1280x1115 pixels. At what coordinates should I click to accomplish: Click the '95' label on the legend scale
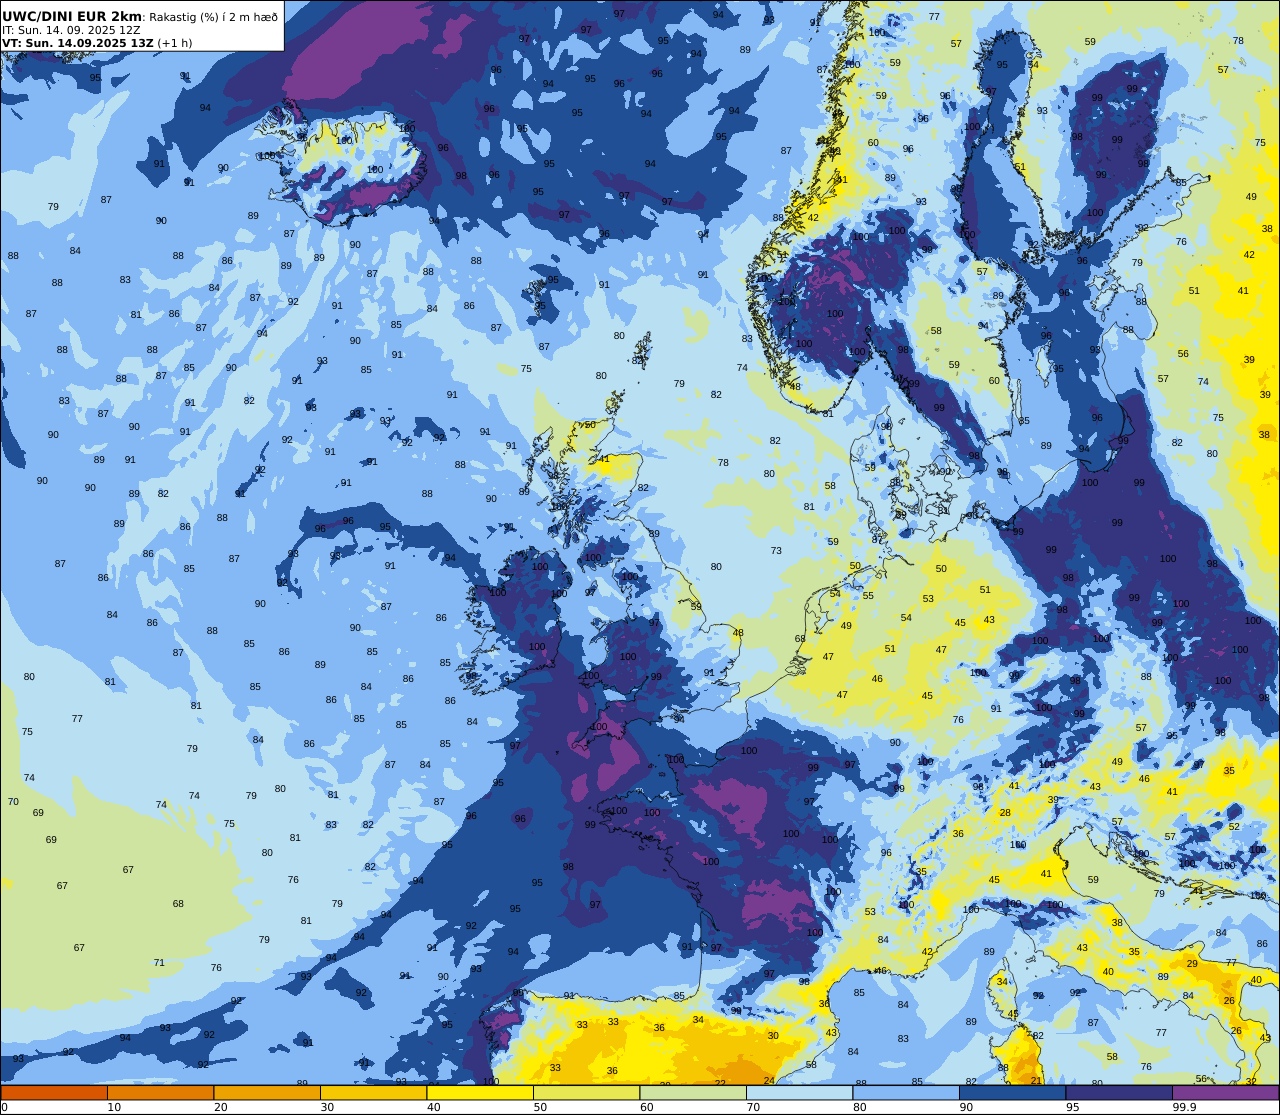point(1072,1107)
